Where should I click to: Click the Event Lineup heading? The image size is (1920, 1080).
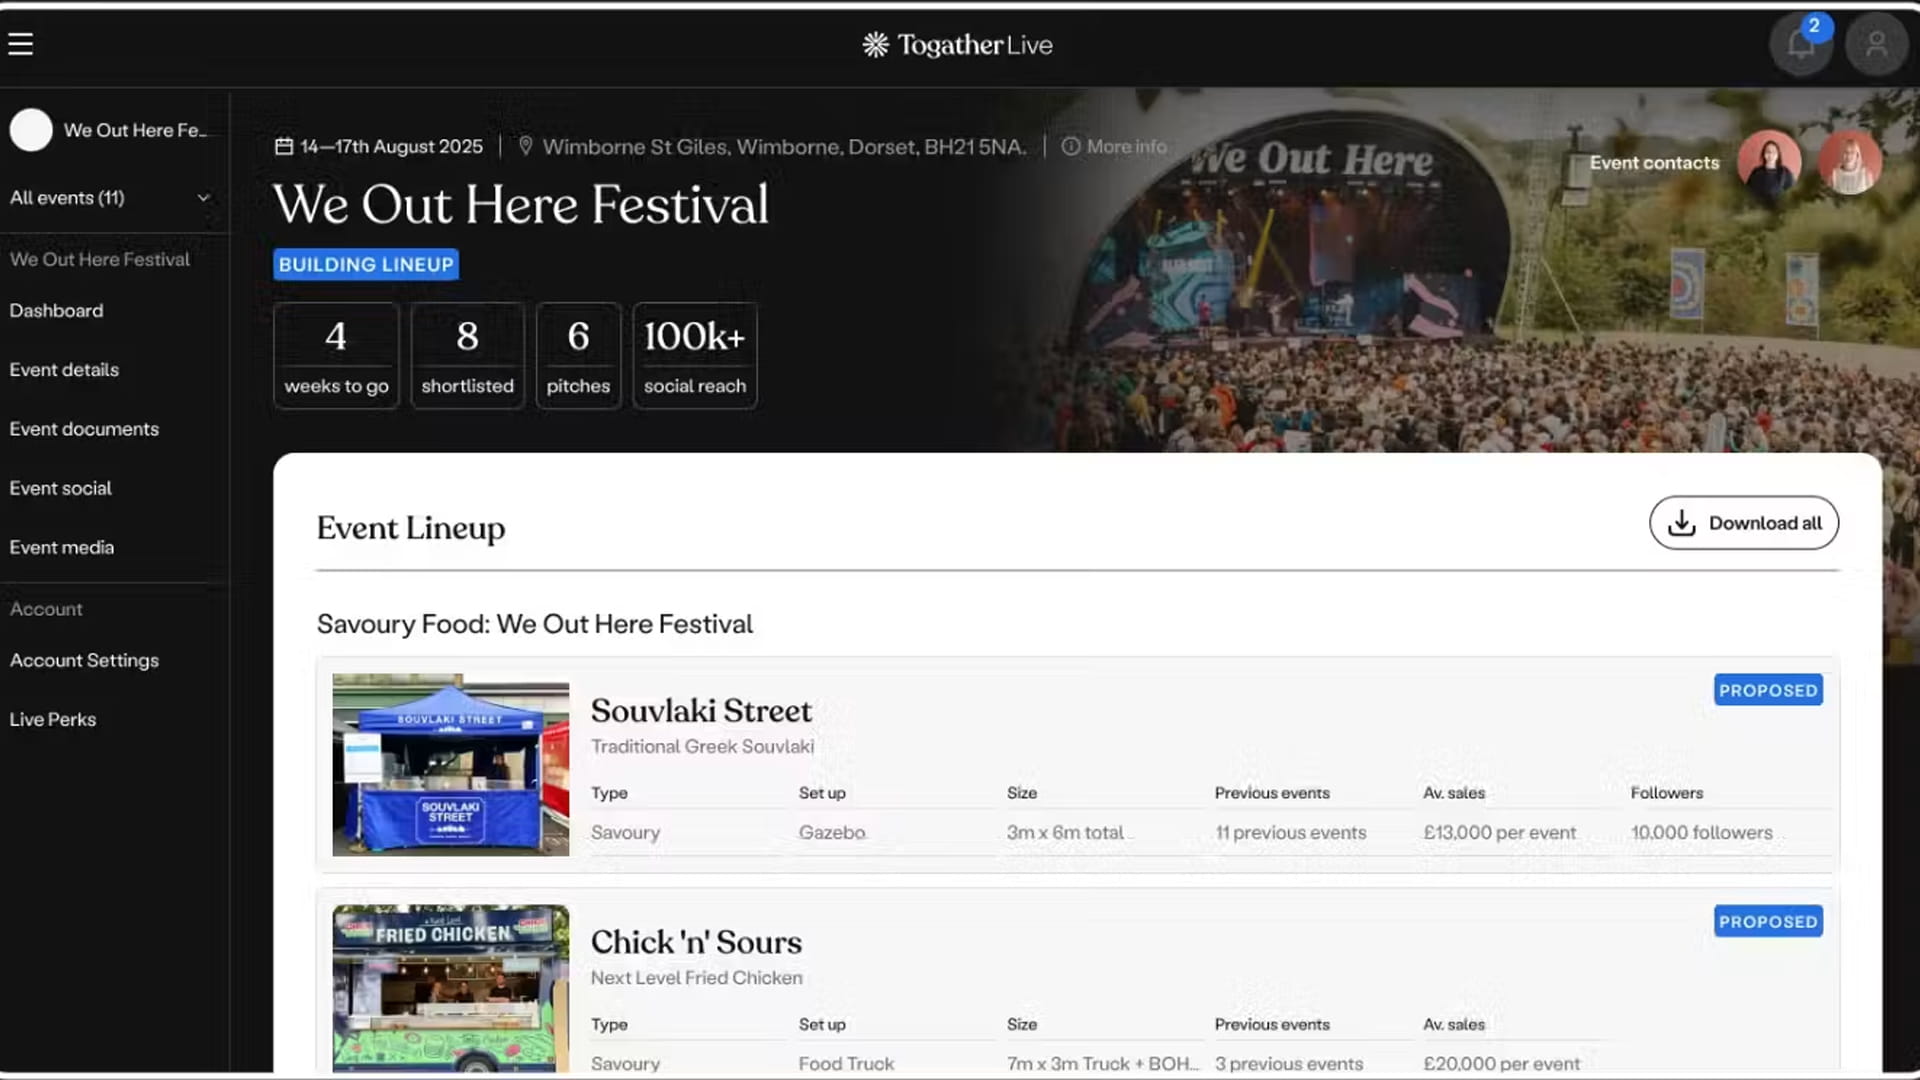pyautogui.click(x=411, y=528)
